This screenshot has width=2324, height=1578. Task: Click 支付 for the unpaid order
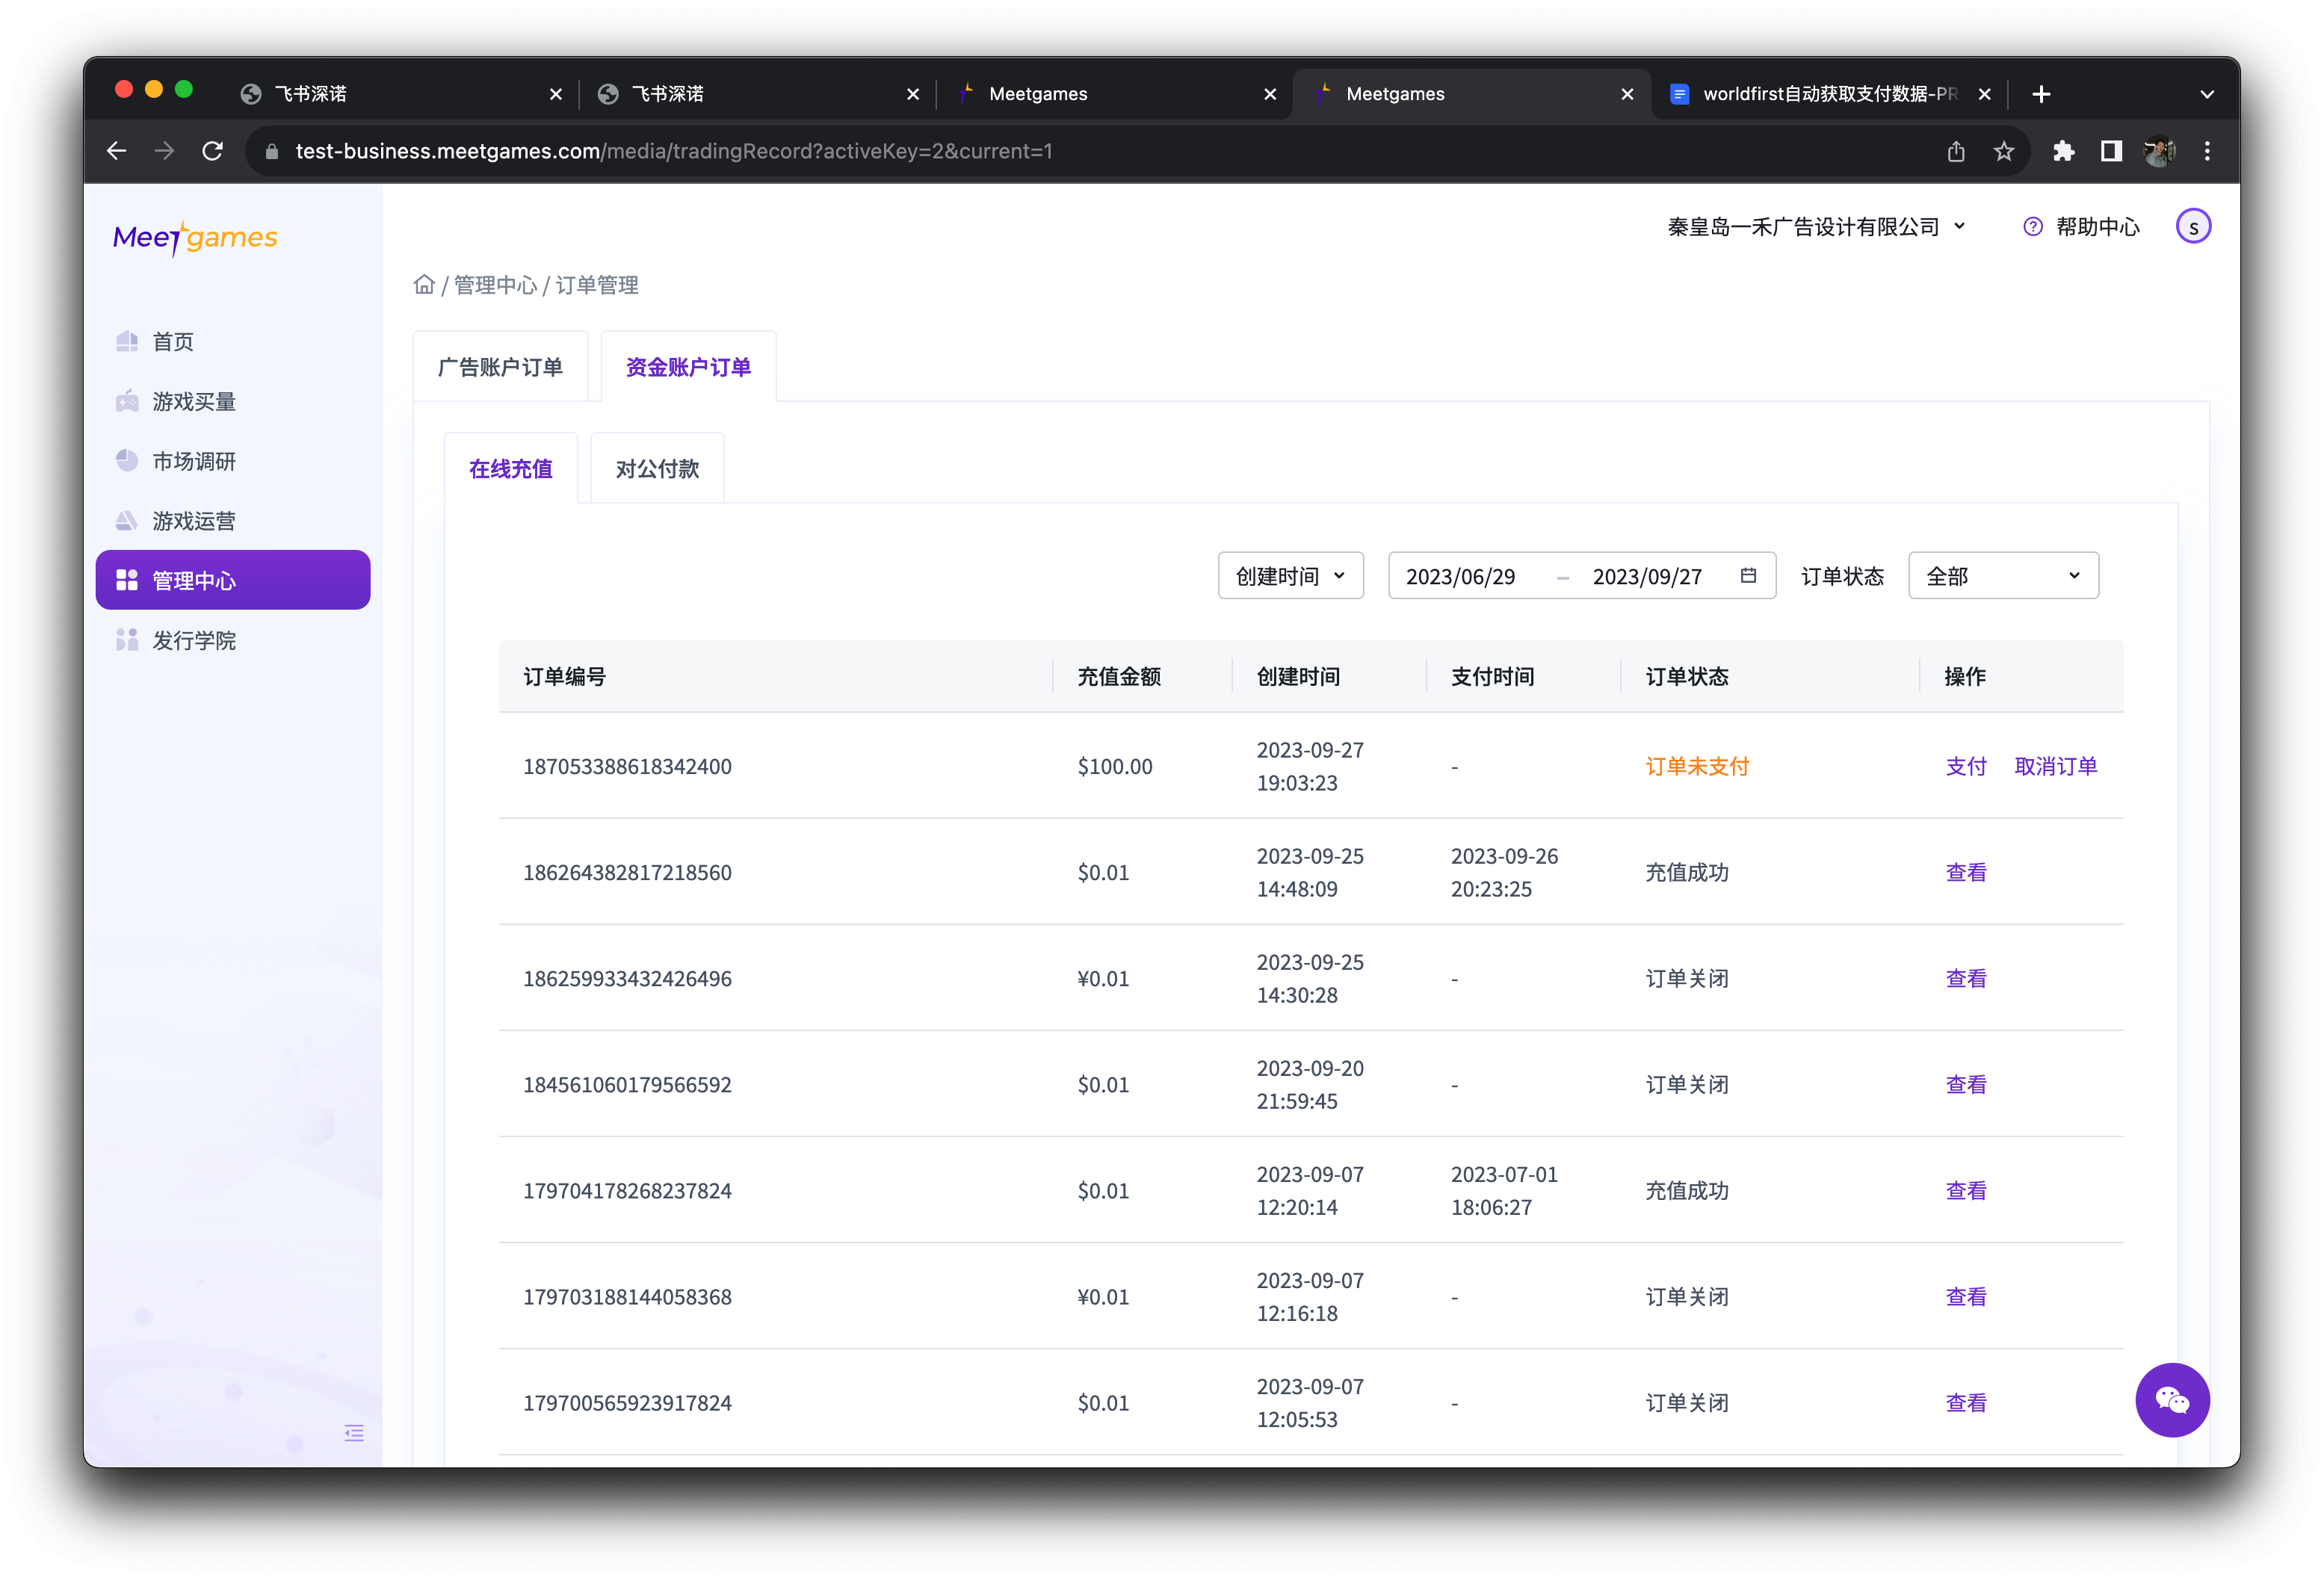[1966, 767]
